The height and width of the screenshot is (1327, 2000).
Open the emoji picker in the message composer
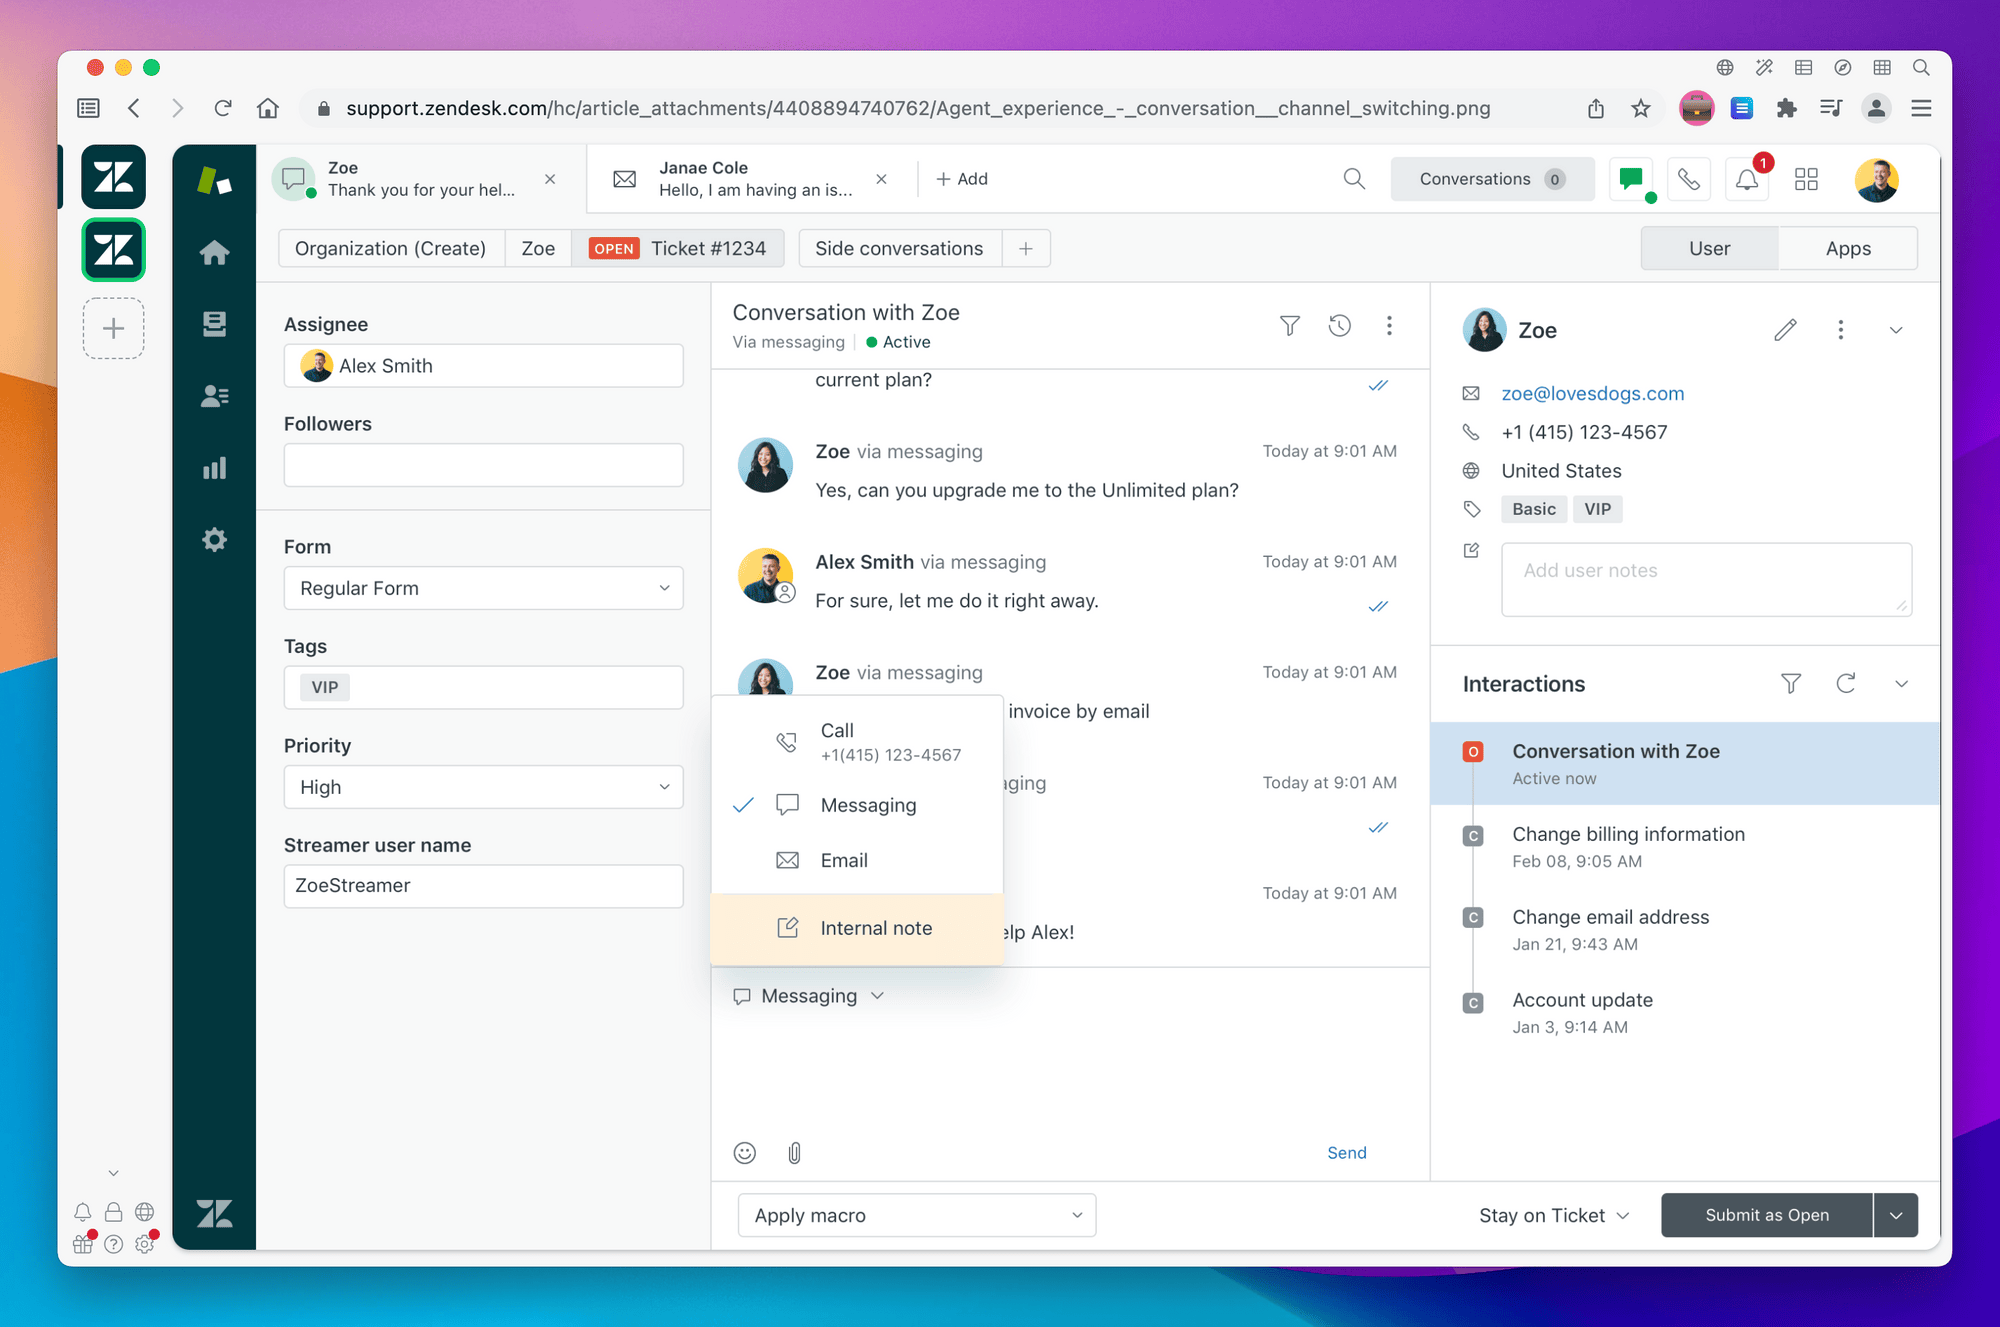744,1152
